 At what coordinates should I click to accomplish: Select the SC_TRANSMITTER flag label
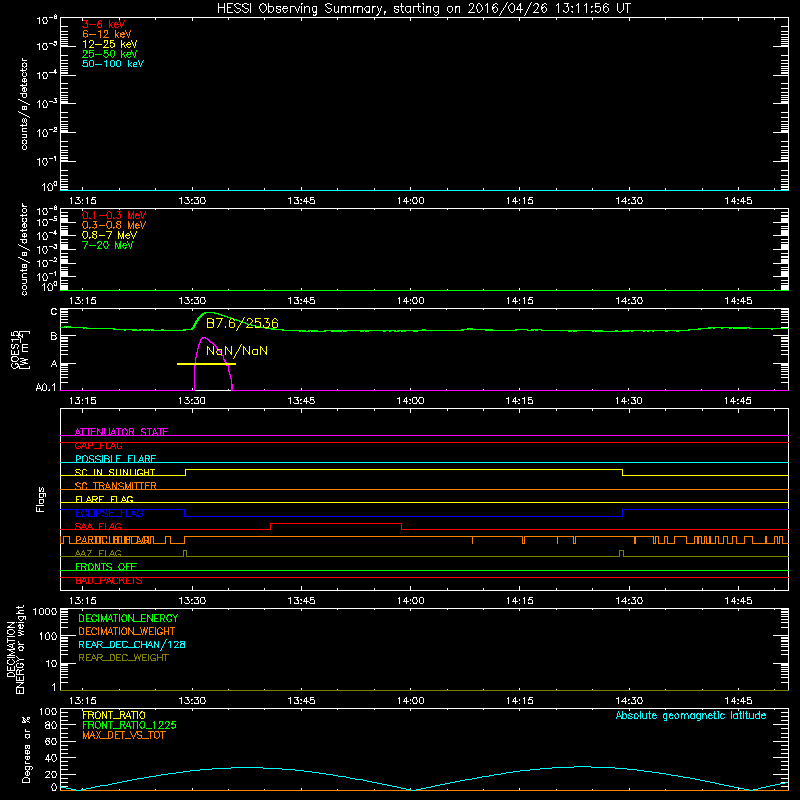tap(116, 486)
